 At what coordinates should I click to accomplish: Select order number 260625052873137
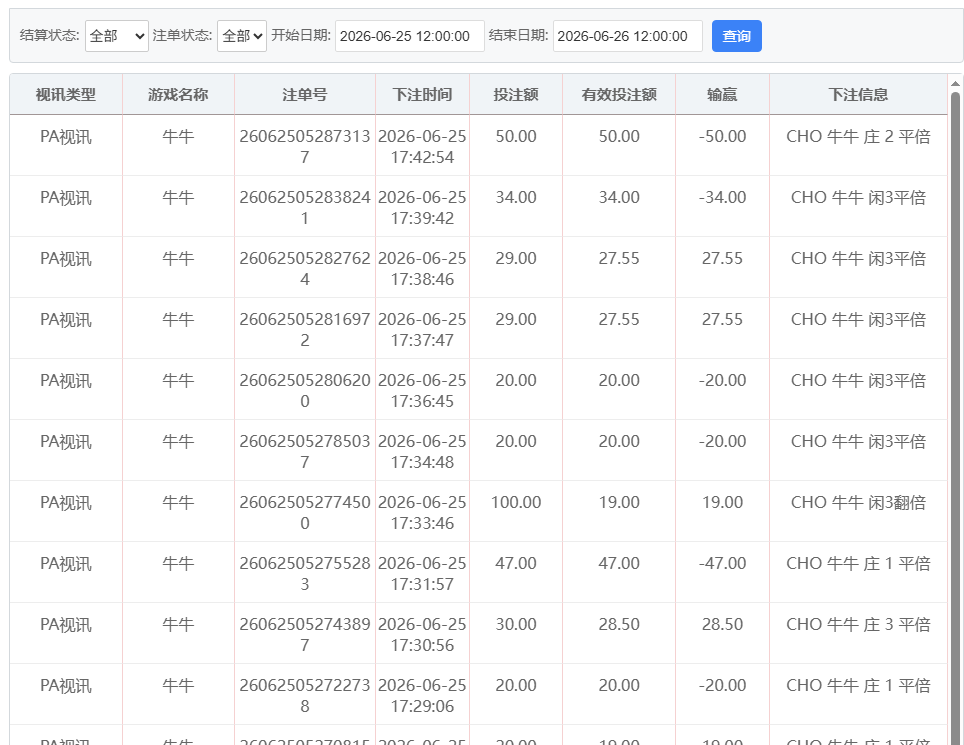coord(304,146)
